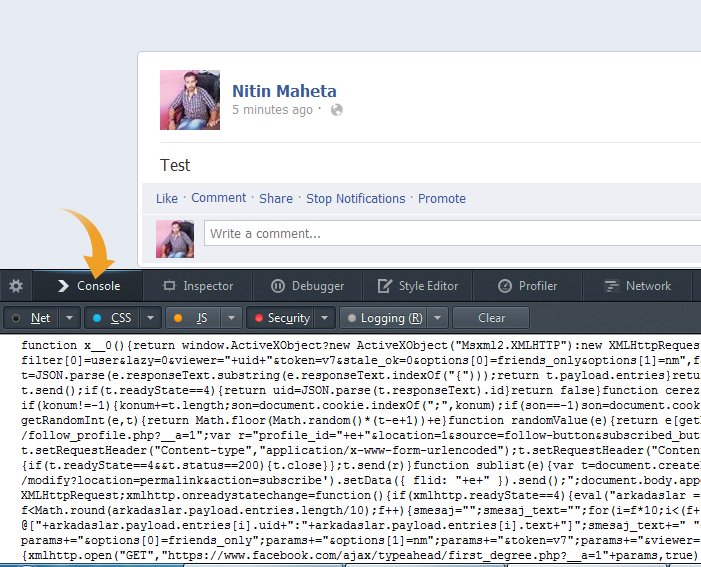701x567 pixels.
Task: Click Nitin Maheta's post profile photo
Action: coord(190,100)
